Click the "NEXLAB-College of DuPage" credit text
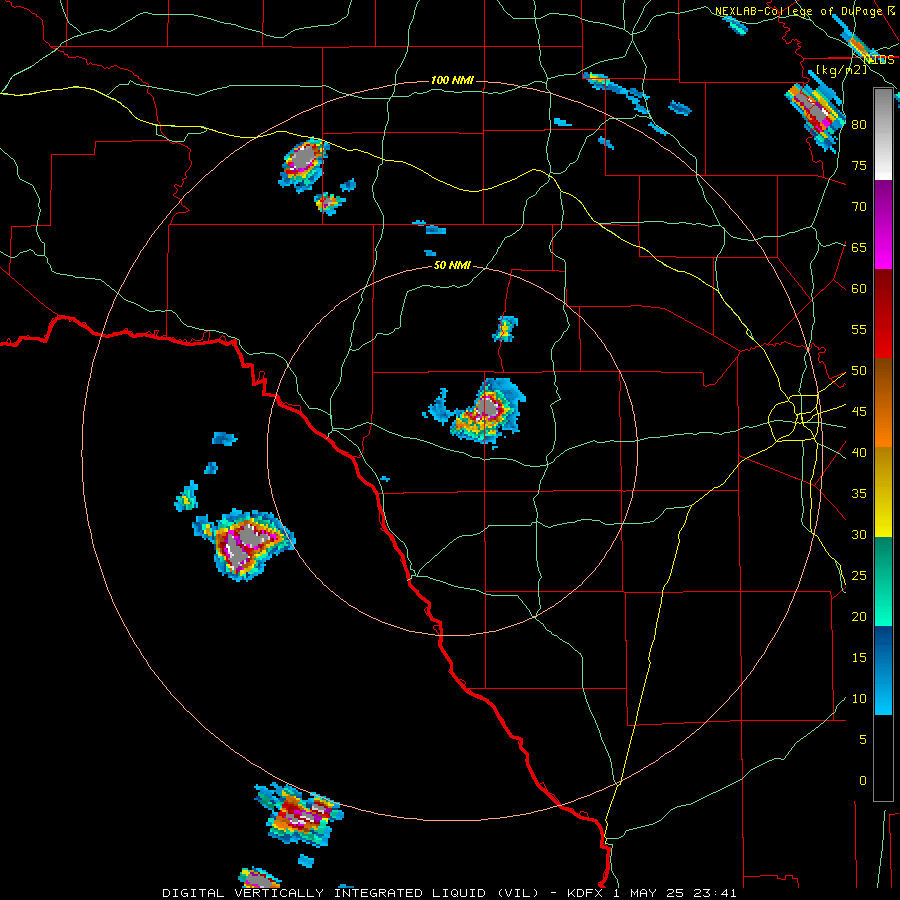 pyautogui.click(x=799, y=11)
